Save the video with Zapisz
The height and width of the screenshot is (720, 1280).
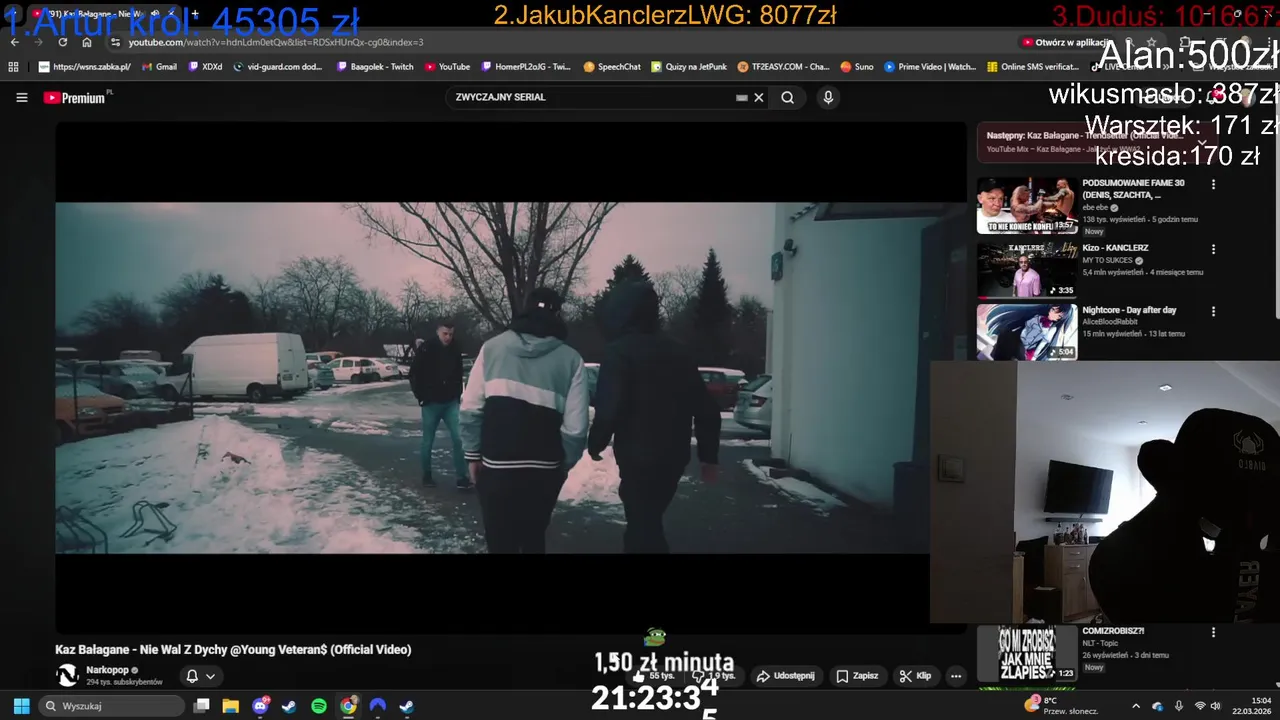[x=857, y=676]
